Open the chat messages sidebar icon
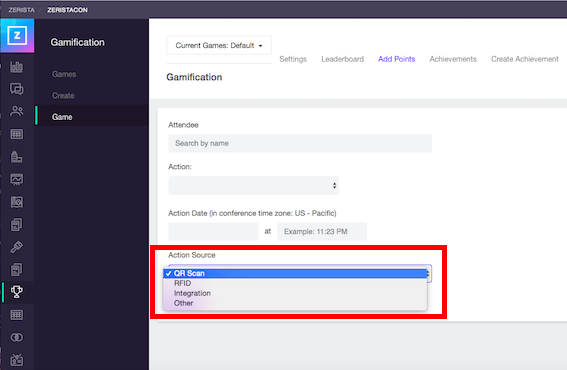This screenshot has height=370, width=567. 17,89
